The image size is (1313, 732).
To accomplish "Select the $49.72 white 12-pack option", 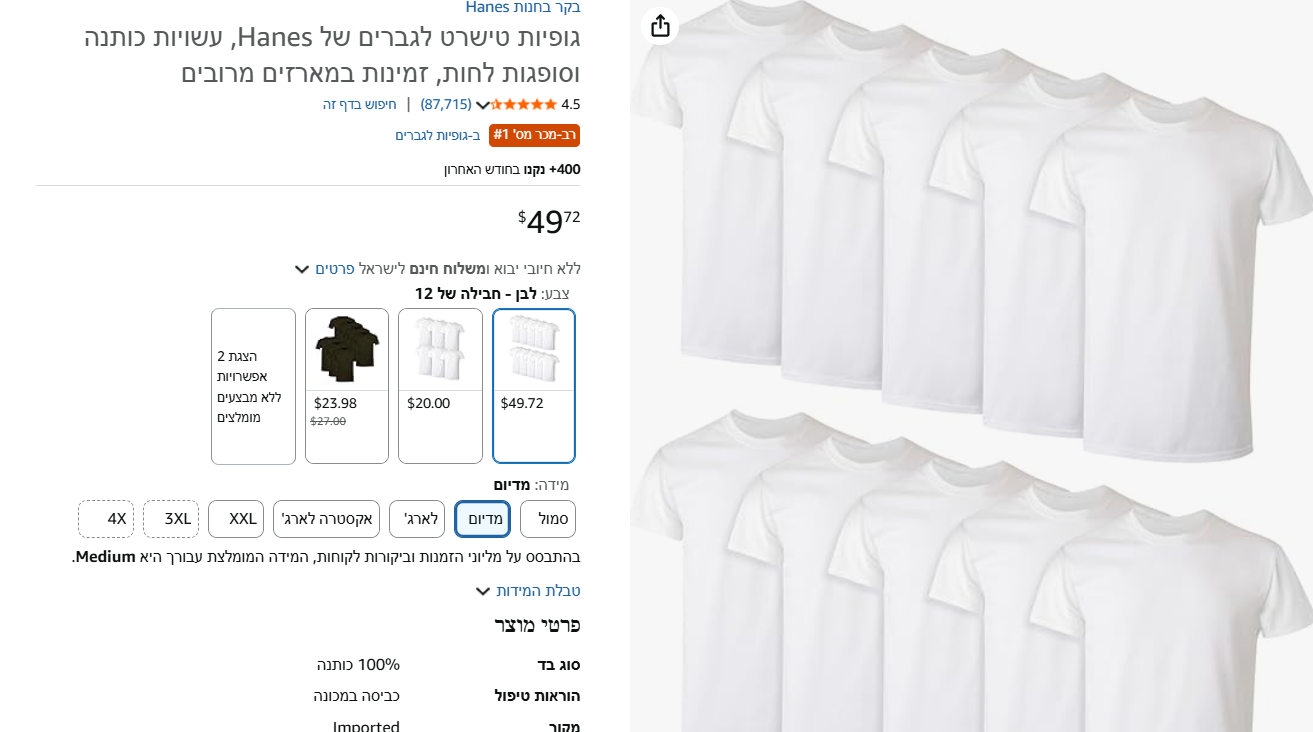I will tap(534, 385).
